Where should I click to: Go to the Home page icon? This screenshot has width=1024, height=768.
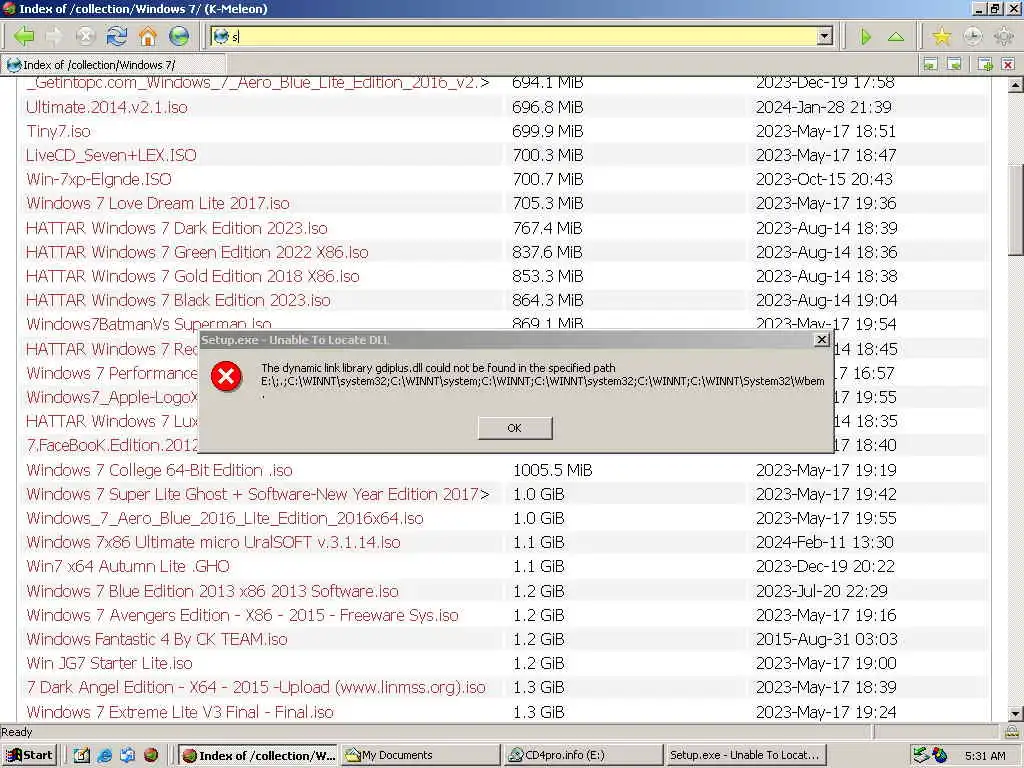click(148, 36)
